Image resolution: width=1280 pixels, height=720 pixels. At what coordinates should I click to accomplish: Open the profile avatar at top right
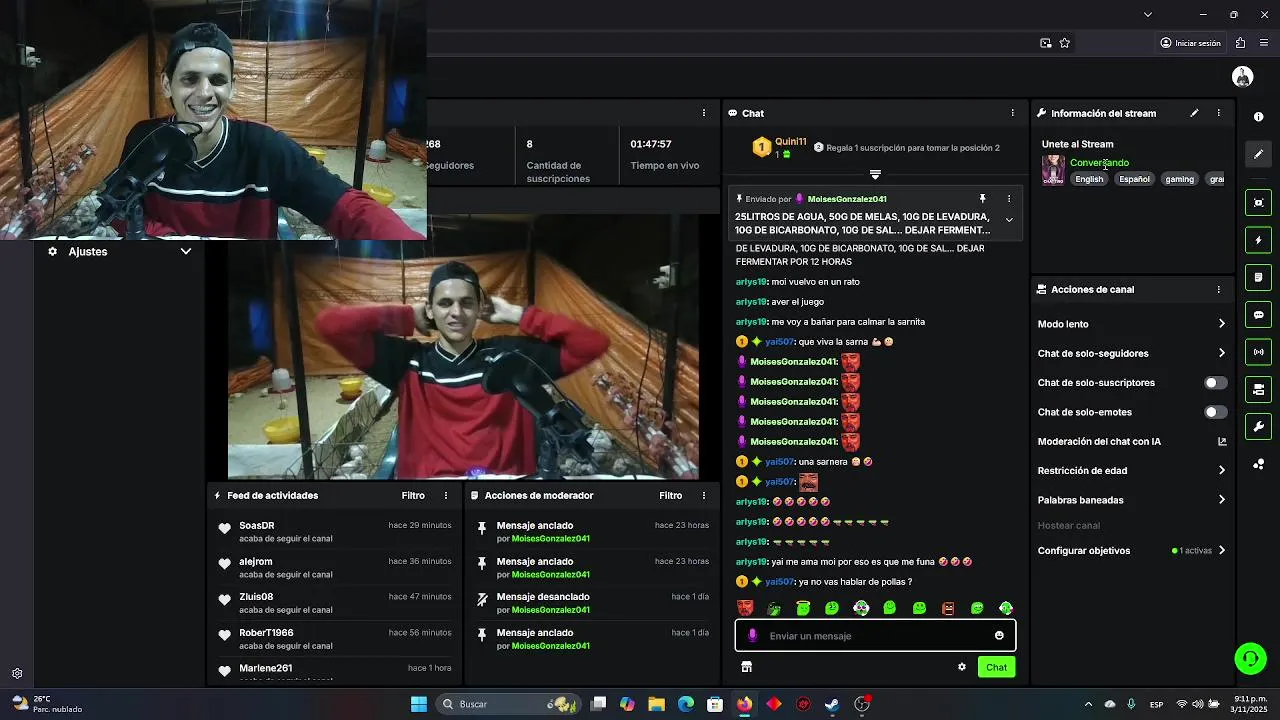point(1243,77)
